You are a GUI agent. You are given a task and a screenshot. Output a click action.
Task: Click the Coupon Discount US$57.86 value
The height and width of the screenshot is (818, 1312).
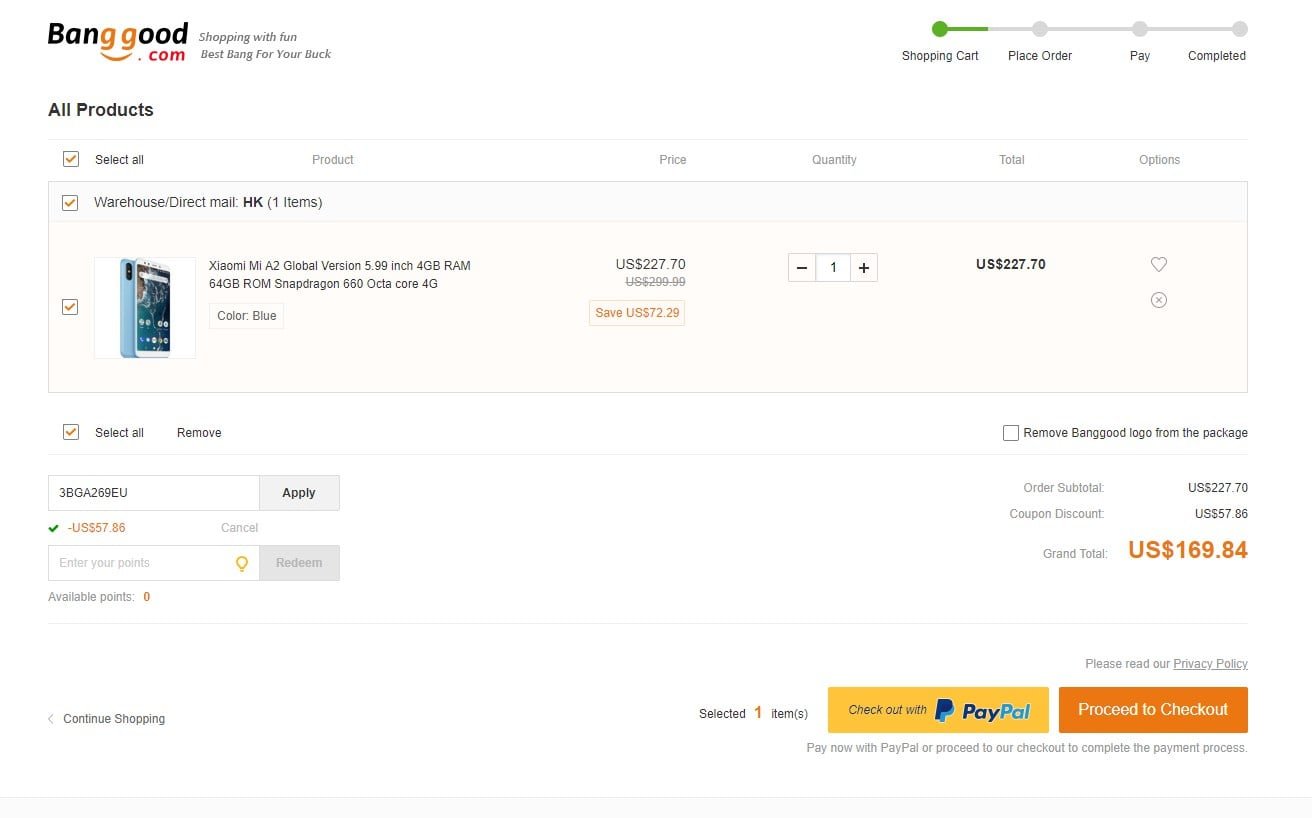[1221, 514]
